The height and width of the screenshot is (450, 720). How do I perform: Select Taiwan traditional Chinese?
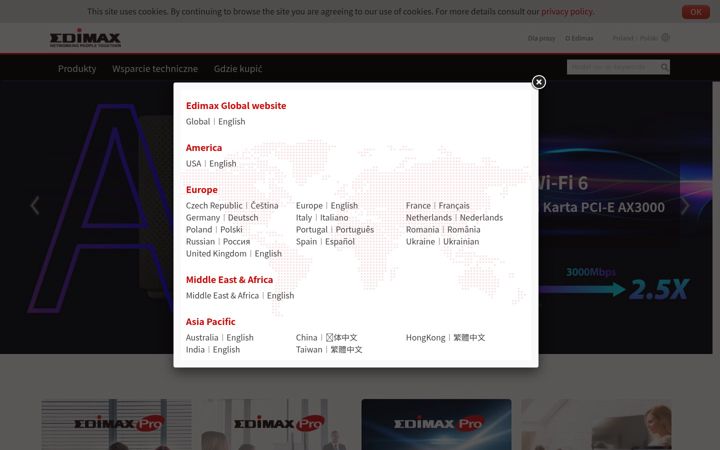(x=329, y=349)
